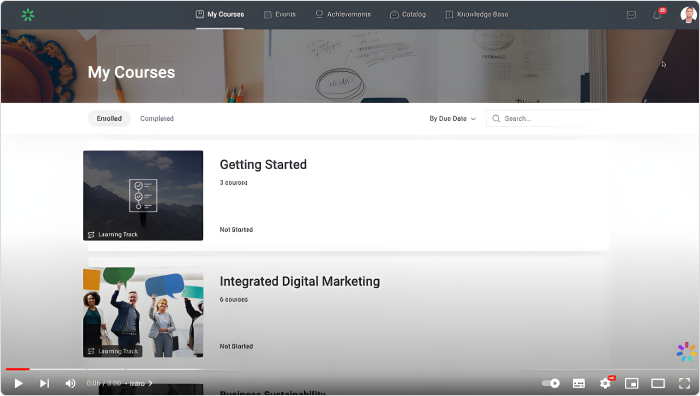Enable miniplayer mode
This screenshot has height=396, width=700.
[631, 383]
